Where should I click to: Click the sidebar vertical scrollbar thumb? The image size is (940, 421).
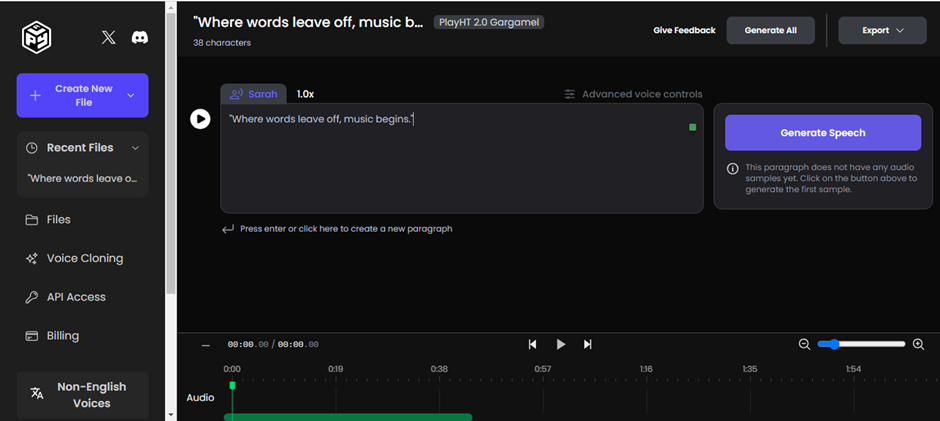pos(171,153)
